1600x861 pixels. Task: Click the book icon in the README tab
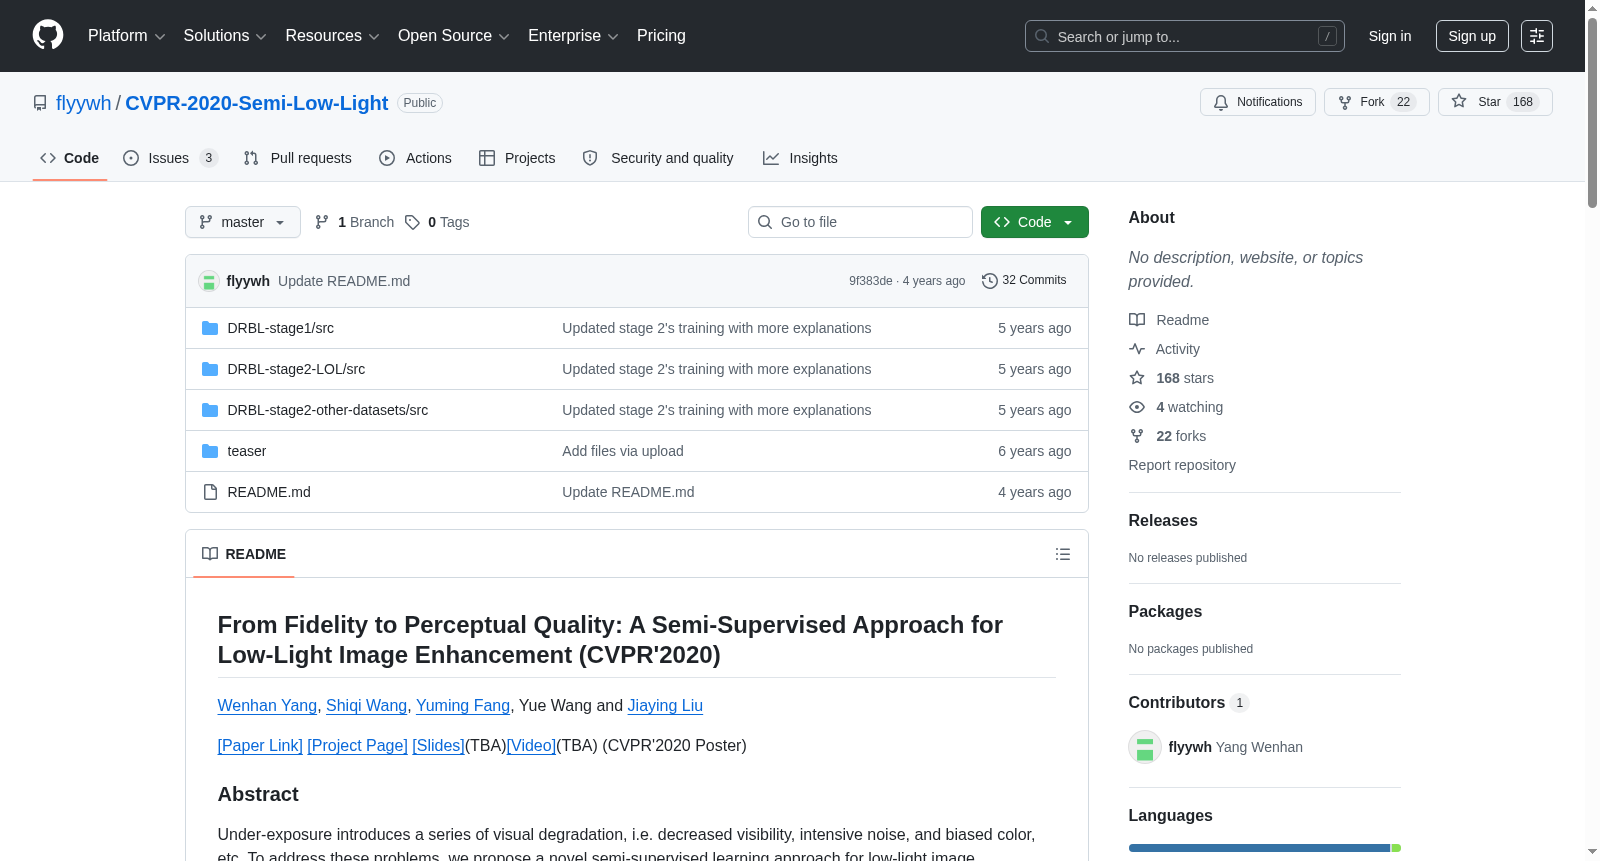point(210,554)
